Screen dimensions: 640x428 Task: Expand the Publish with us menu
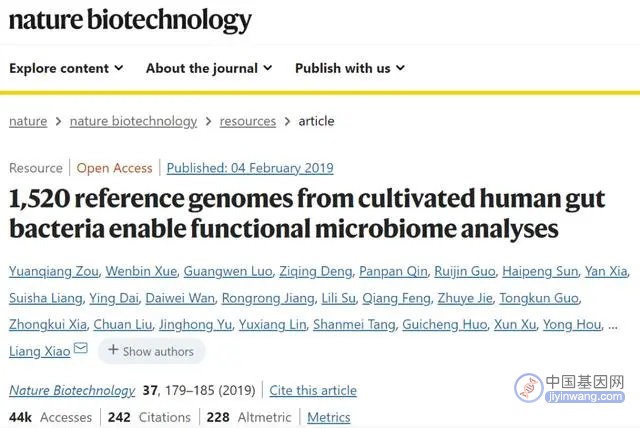pos(350,68)
